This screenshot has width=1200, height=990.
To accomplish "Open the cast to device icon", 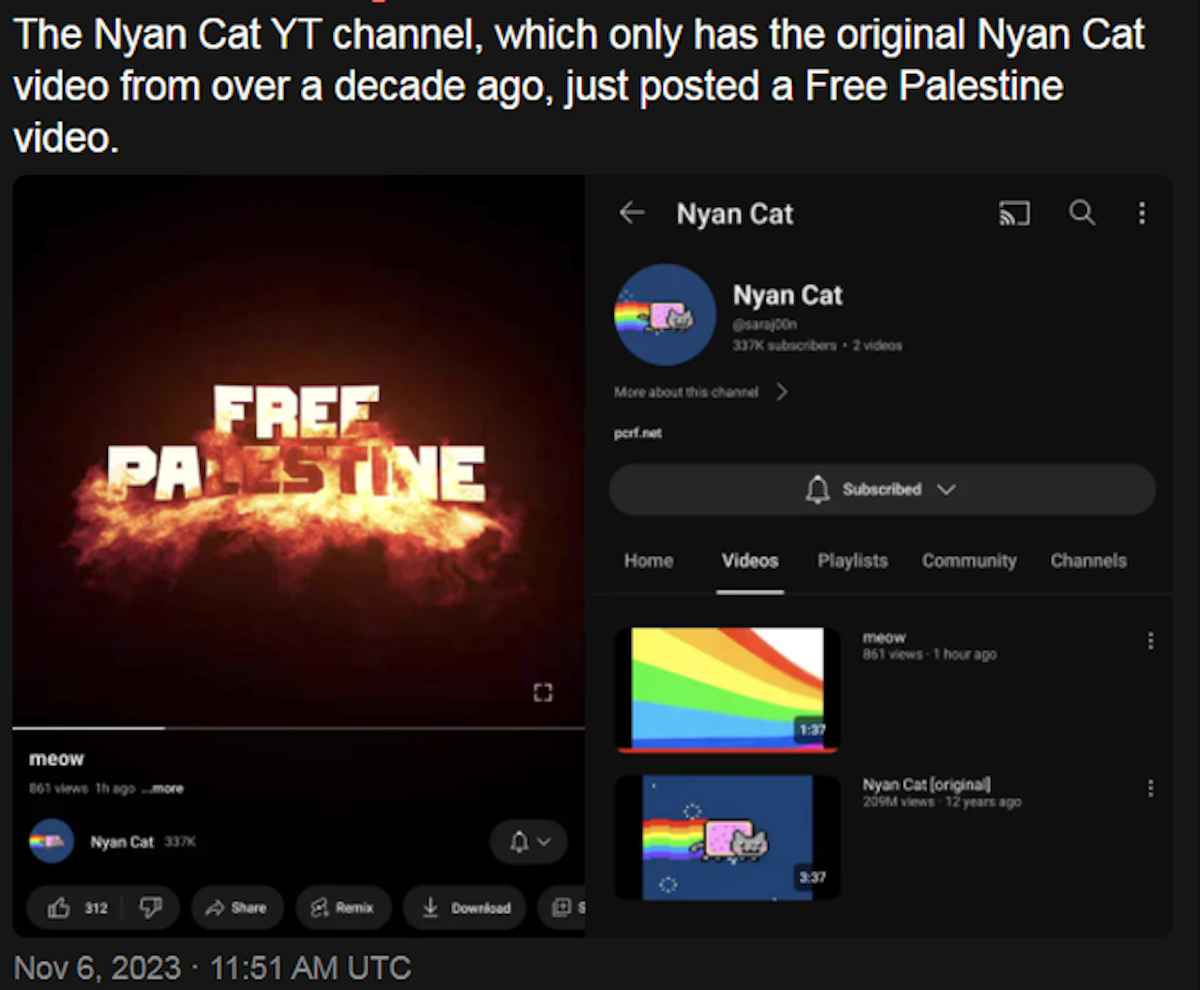I will [x=1014, y=213].
